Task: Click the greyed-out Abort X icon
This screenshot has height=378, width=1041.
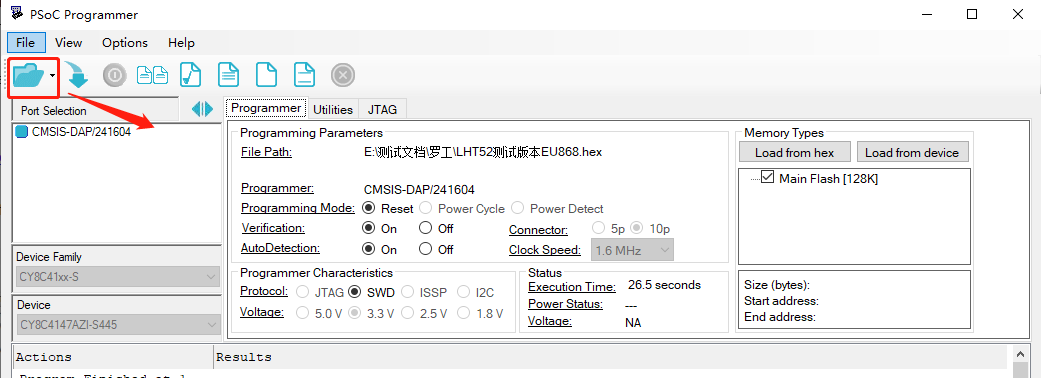Action: pos(343,75)
